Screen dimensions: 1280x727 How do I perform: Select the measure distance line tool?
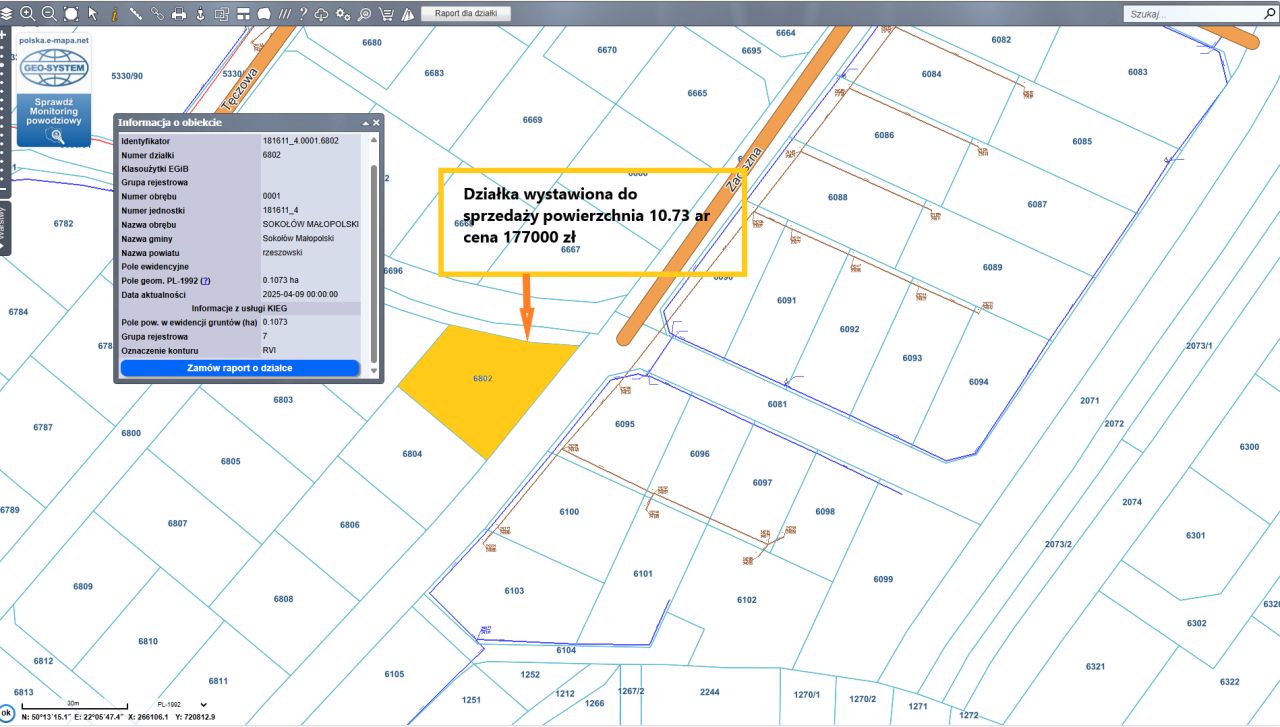tap(136, 14)
